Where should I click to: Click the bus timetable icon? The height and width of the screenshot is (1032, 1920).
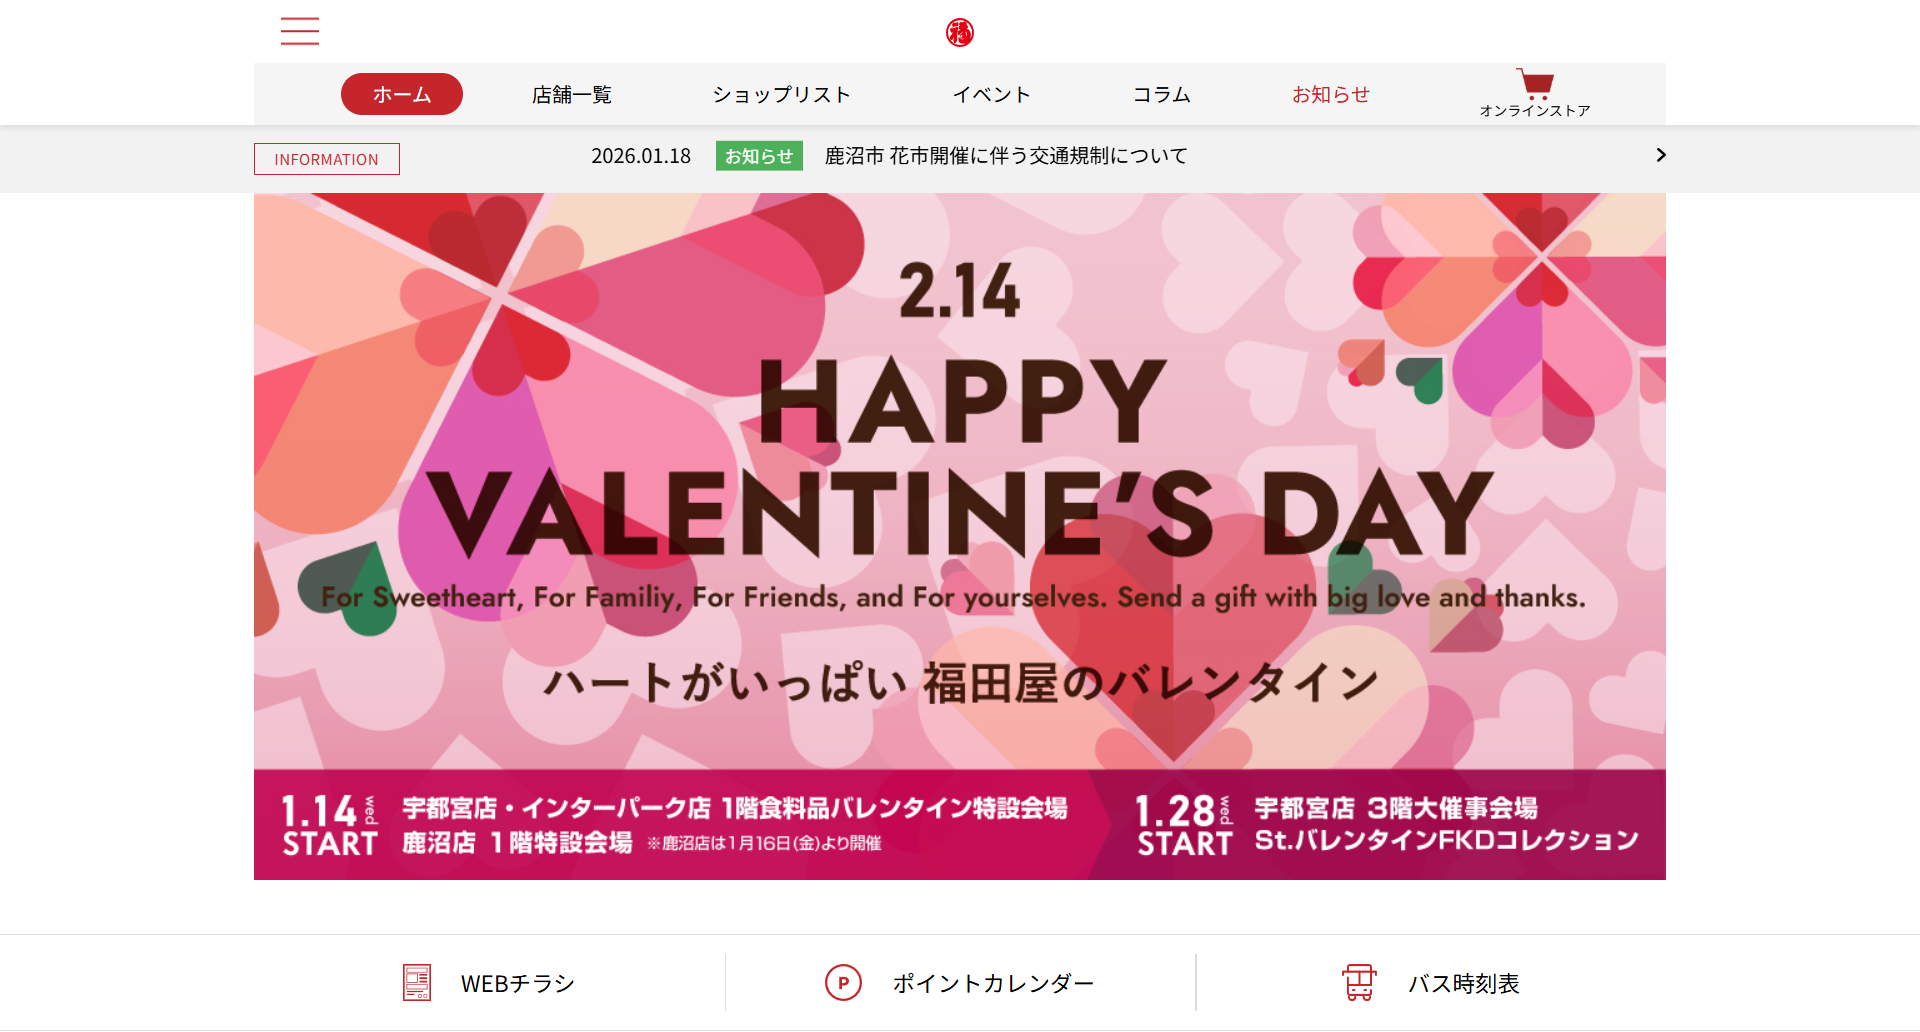click(1359, 982)
